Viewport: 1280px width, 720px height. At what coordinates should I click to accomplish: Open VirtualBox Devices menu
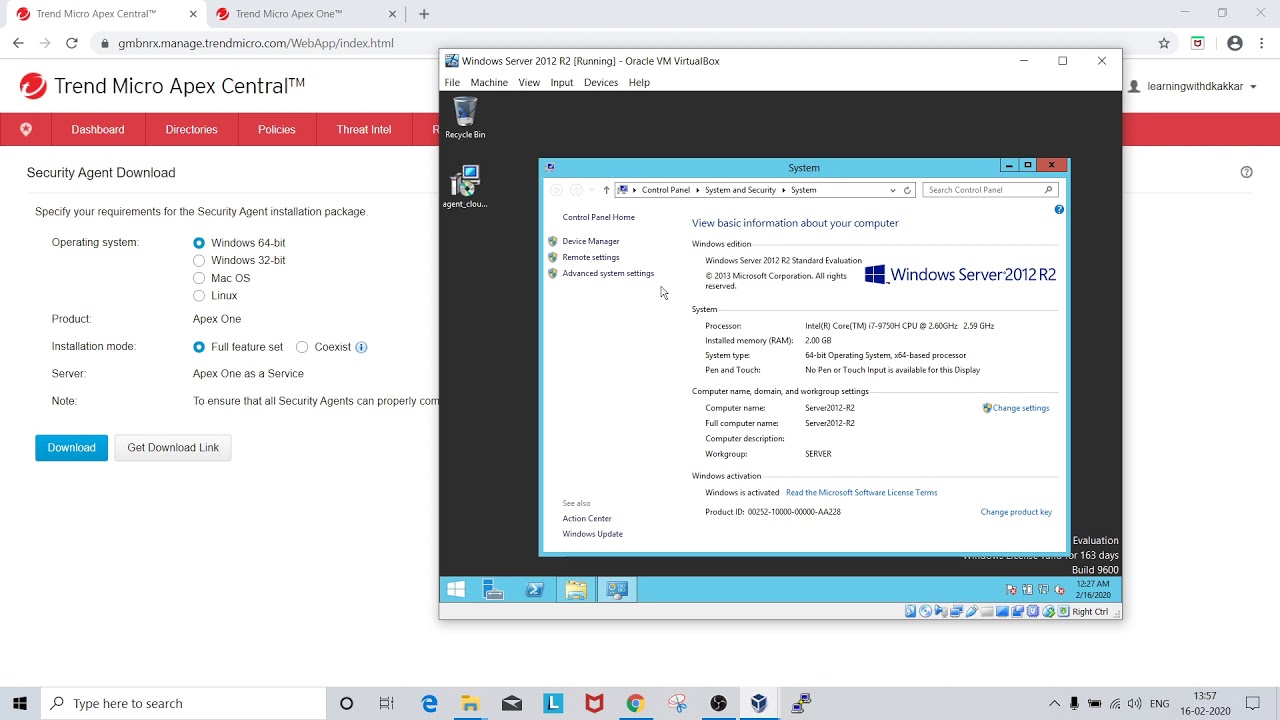click(x=601, y=82)
